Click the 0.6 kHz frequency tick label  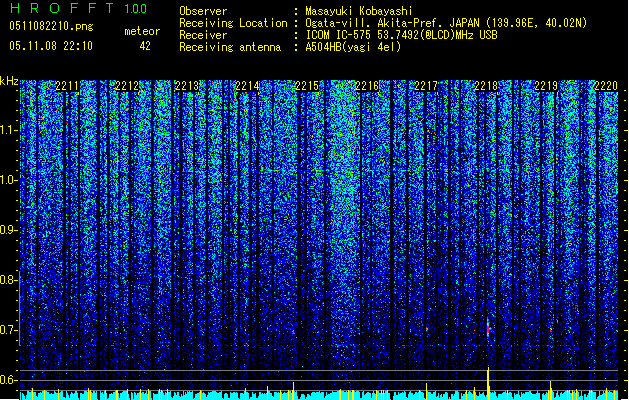(9, 380)
